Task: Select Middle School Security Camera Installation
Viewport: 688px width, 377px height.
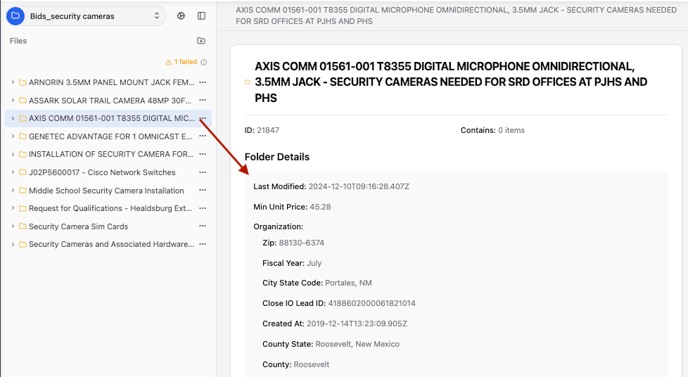Action: (106, 190)
